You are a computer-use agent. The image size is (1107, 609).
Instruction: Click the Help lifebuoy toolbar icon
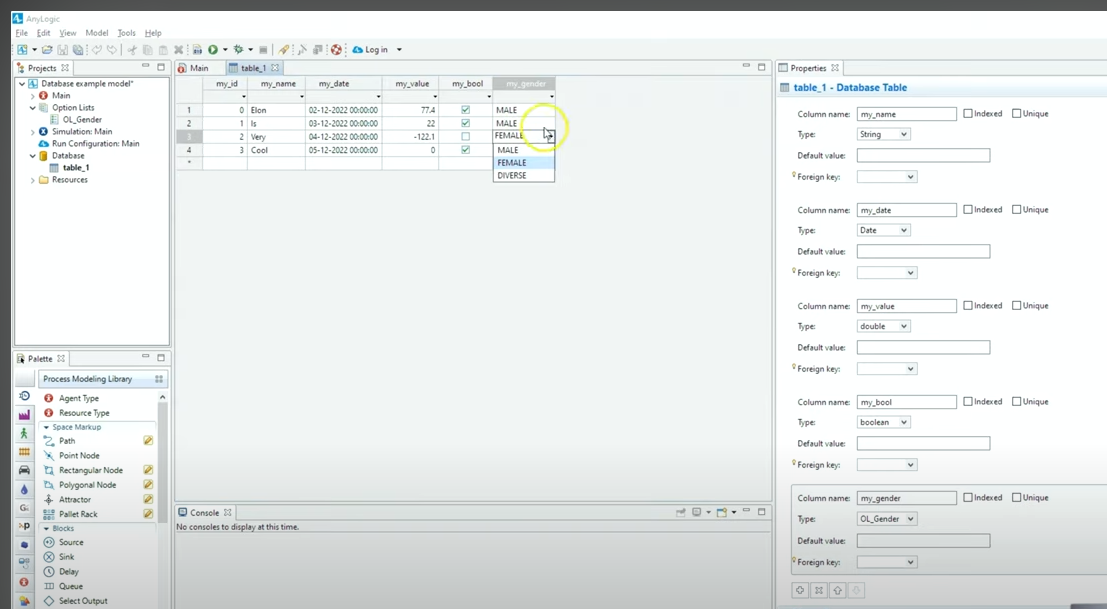tap(336, 49)
